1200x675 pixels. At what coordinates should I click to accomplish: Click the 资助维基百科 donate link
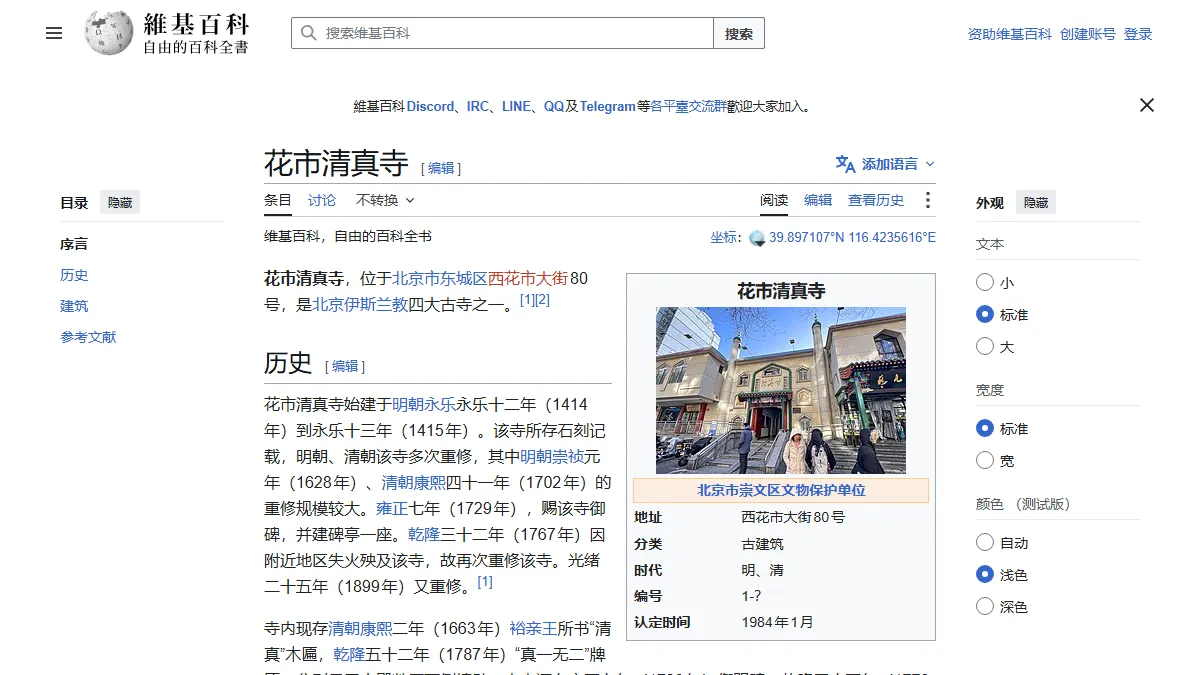(1010, 34)
